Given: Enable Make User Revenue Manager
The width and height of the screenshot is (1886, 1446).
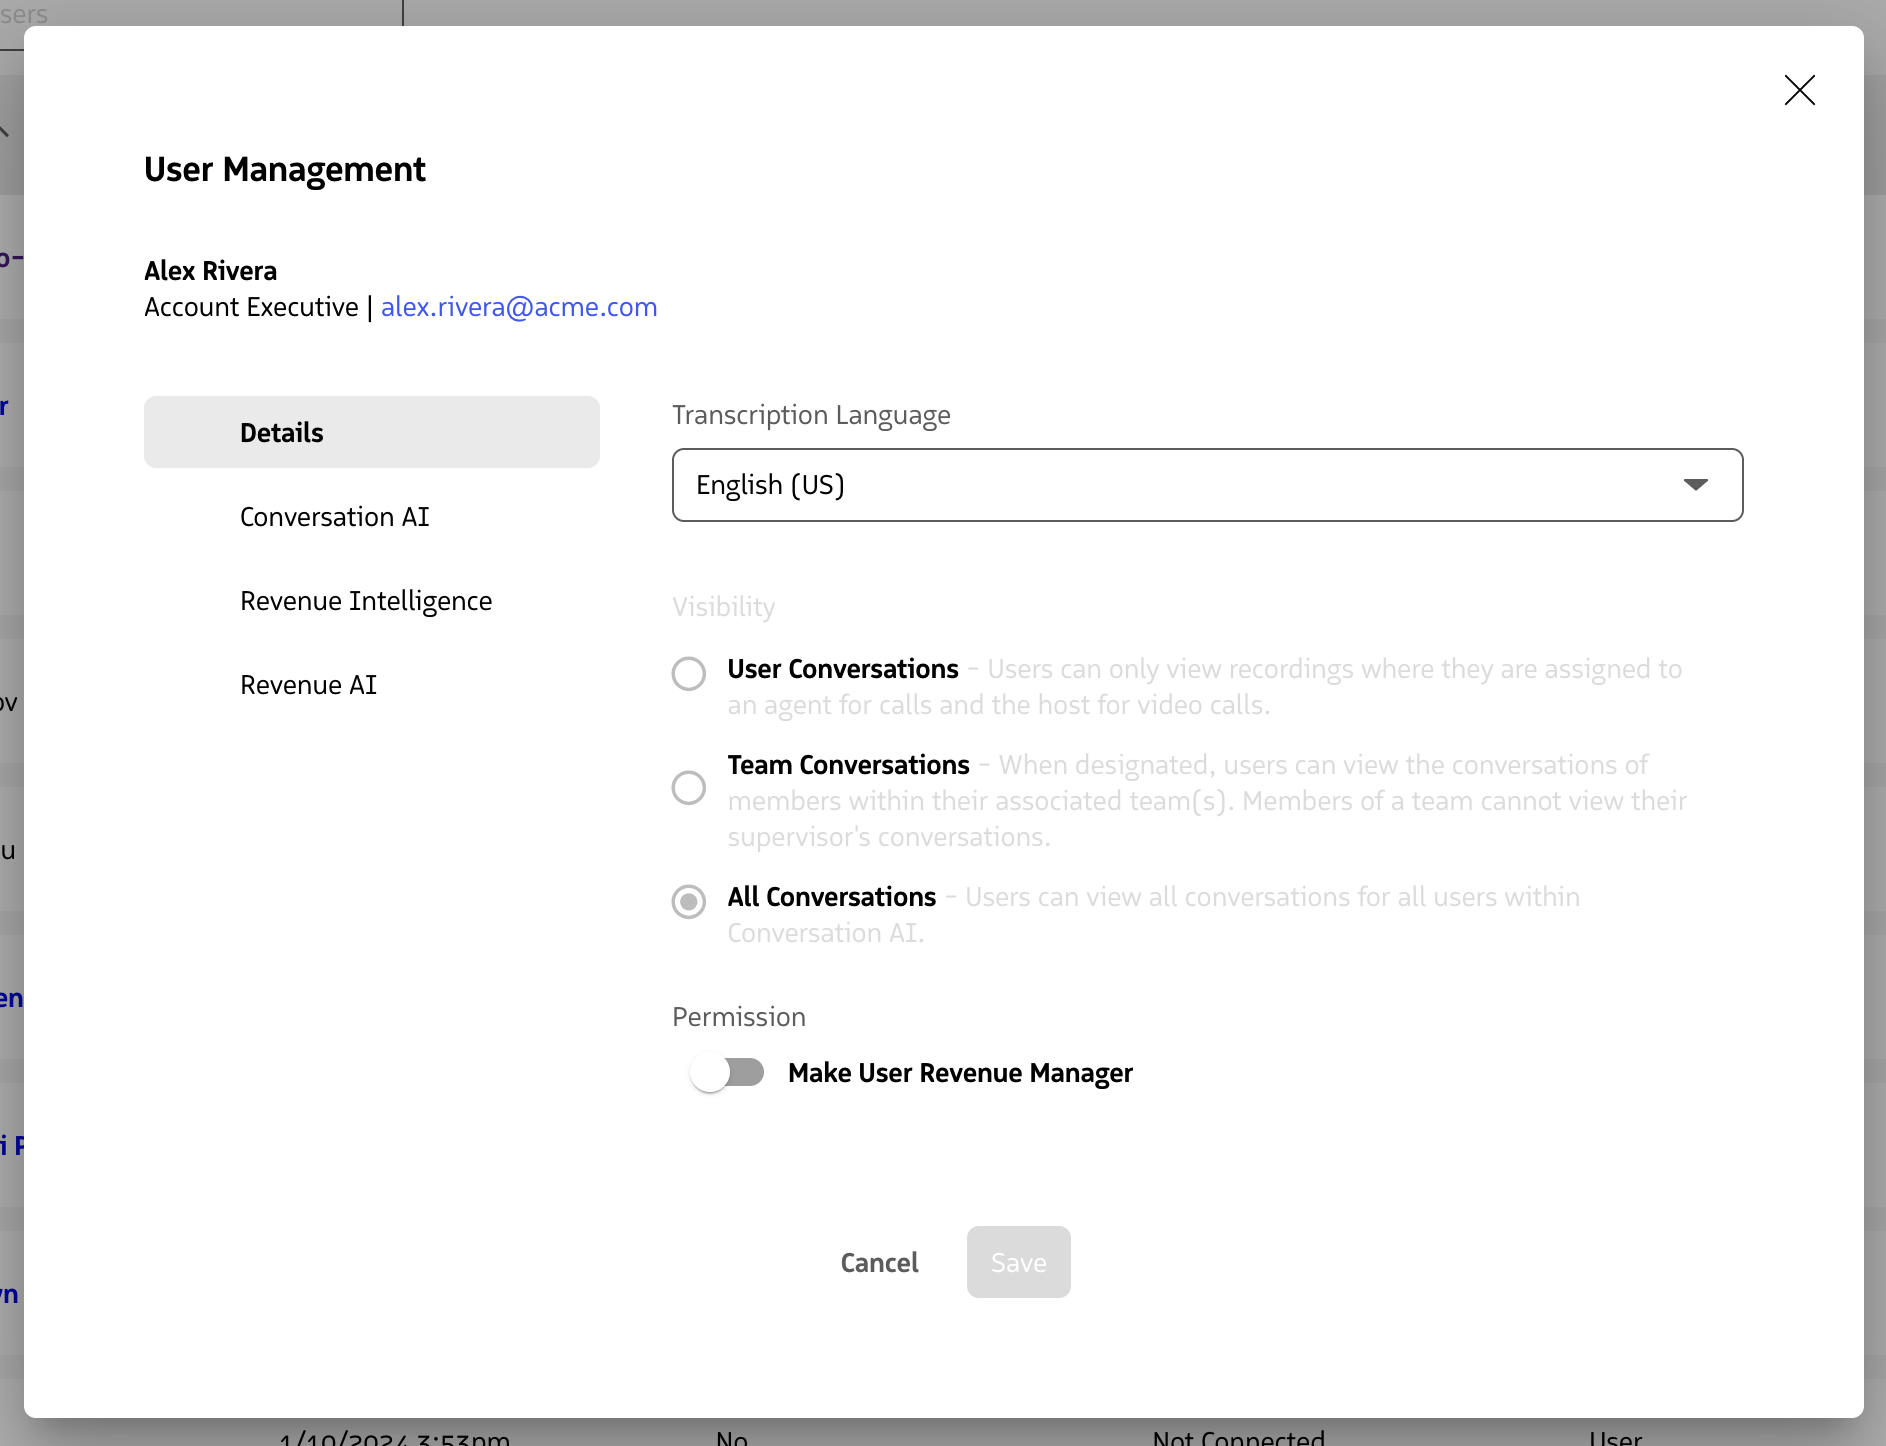Looking at the screenshot, I should pos(727,1071).
